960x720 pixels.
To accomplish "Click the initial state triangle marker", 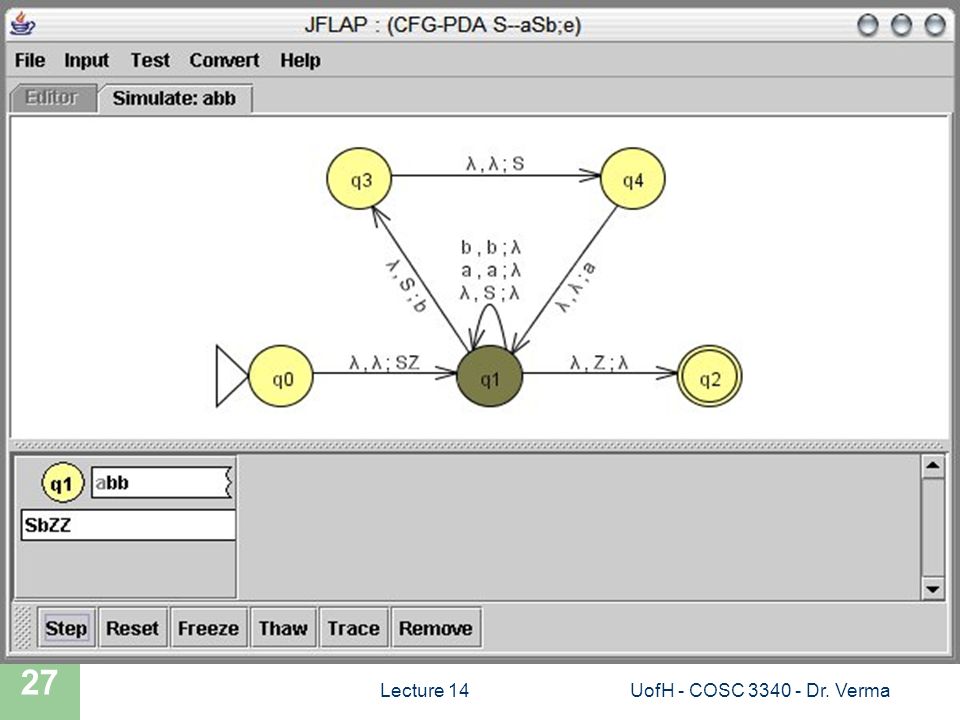I will click(231, 376).
